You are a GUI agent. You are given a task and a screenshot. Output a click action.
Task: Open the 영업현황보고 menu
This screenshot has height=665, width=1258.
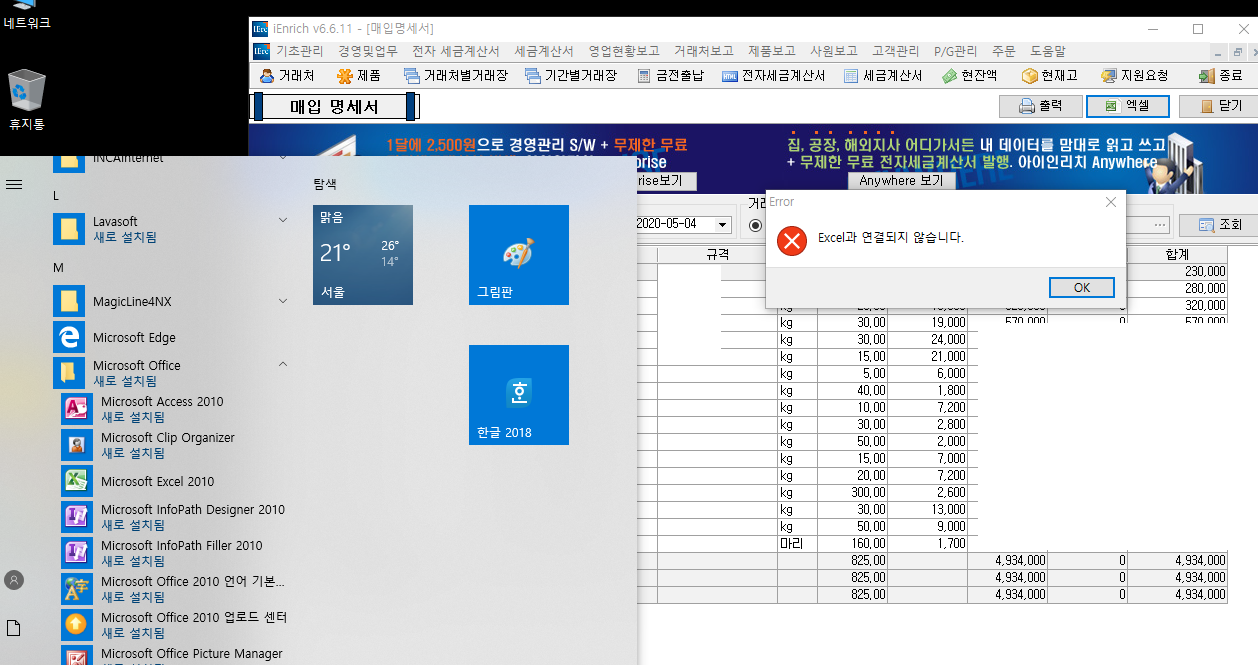pyautogui.click(x=623, y=51)
